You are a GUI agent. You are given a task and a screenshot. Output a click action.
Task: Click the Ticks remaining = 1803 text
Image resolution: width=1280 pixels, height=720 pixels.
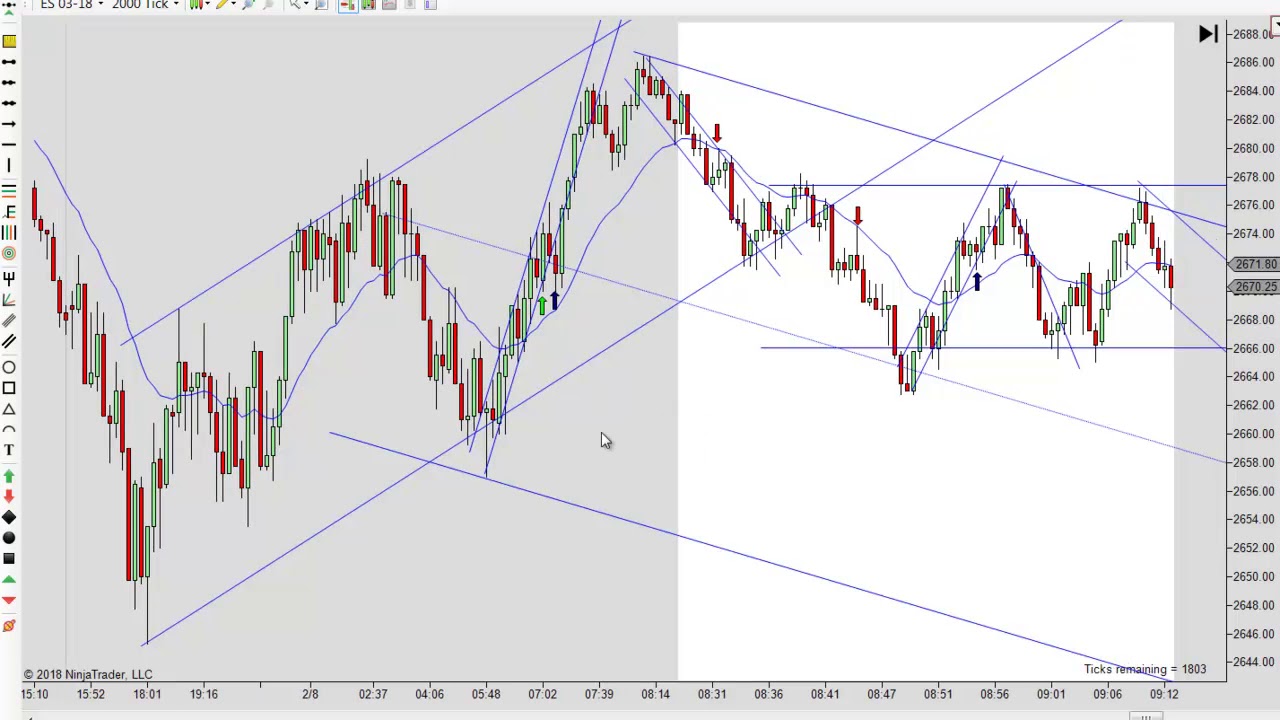[1145, 669]
